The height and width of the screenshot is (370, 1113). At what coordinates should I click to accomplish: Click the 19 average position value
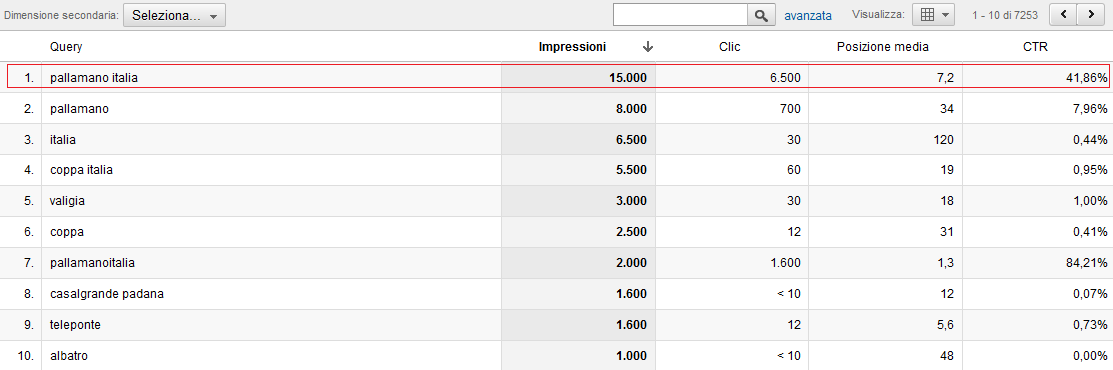coord(948,170)
